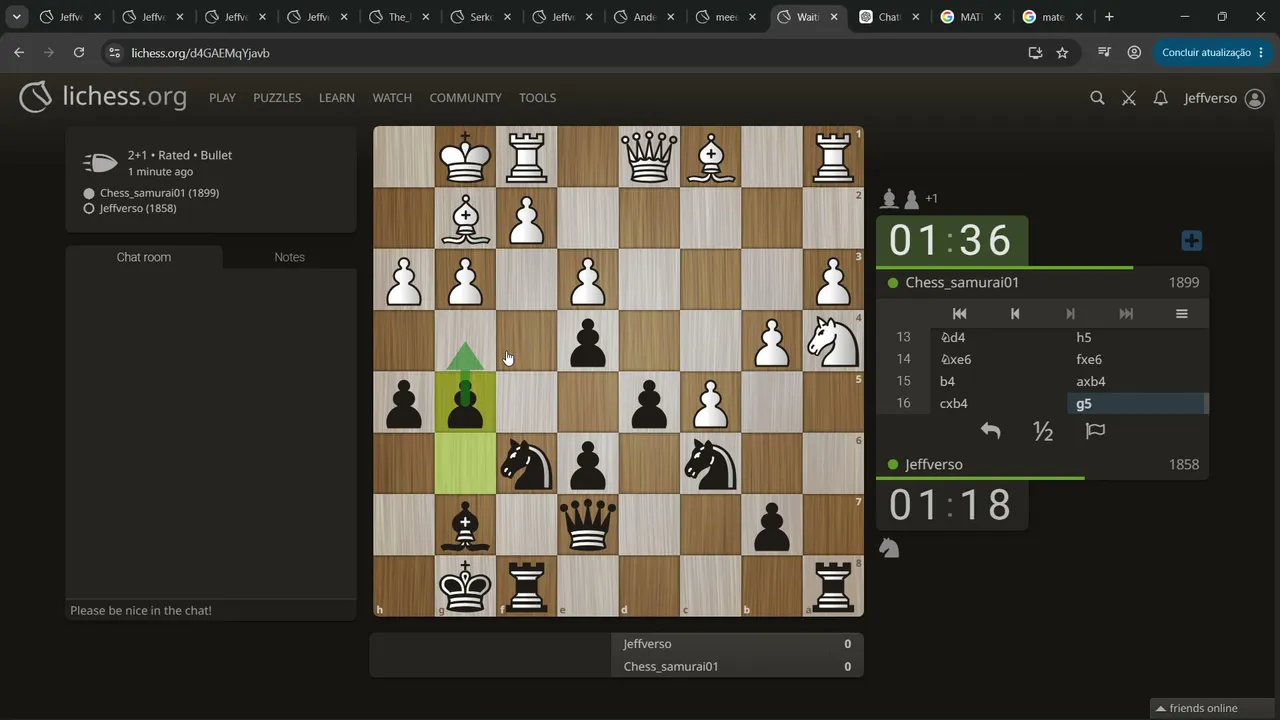Propose a takeback
This screenshot has width=1280, height=720.
click(x=990, y=431)
